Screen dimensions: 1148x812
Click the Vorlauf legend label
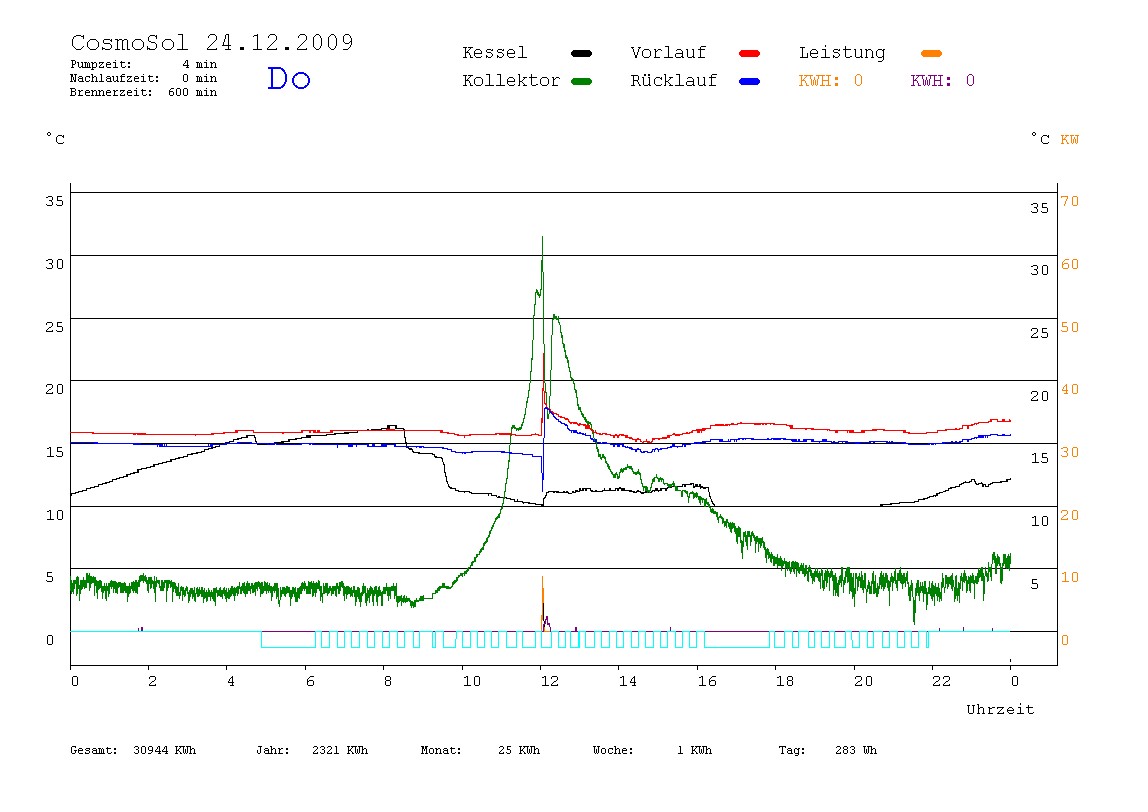(668, 53)
